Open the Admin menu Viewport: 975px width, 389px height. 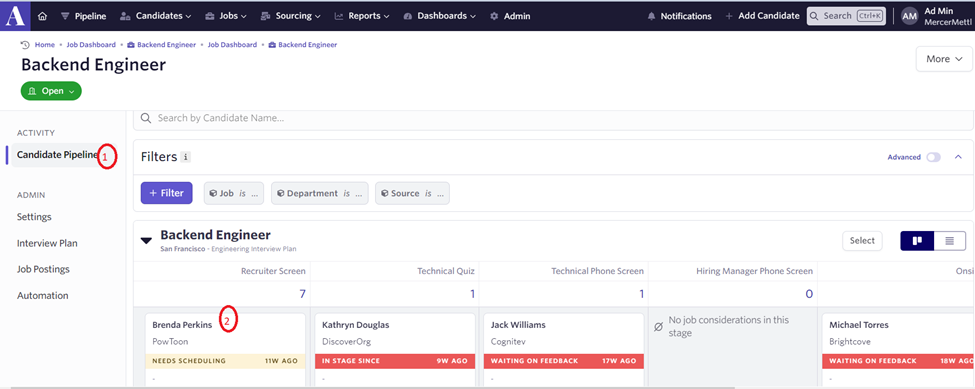pyautogui.click(x=510, y=16)
